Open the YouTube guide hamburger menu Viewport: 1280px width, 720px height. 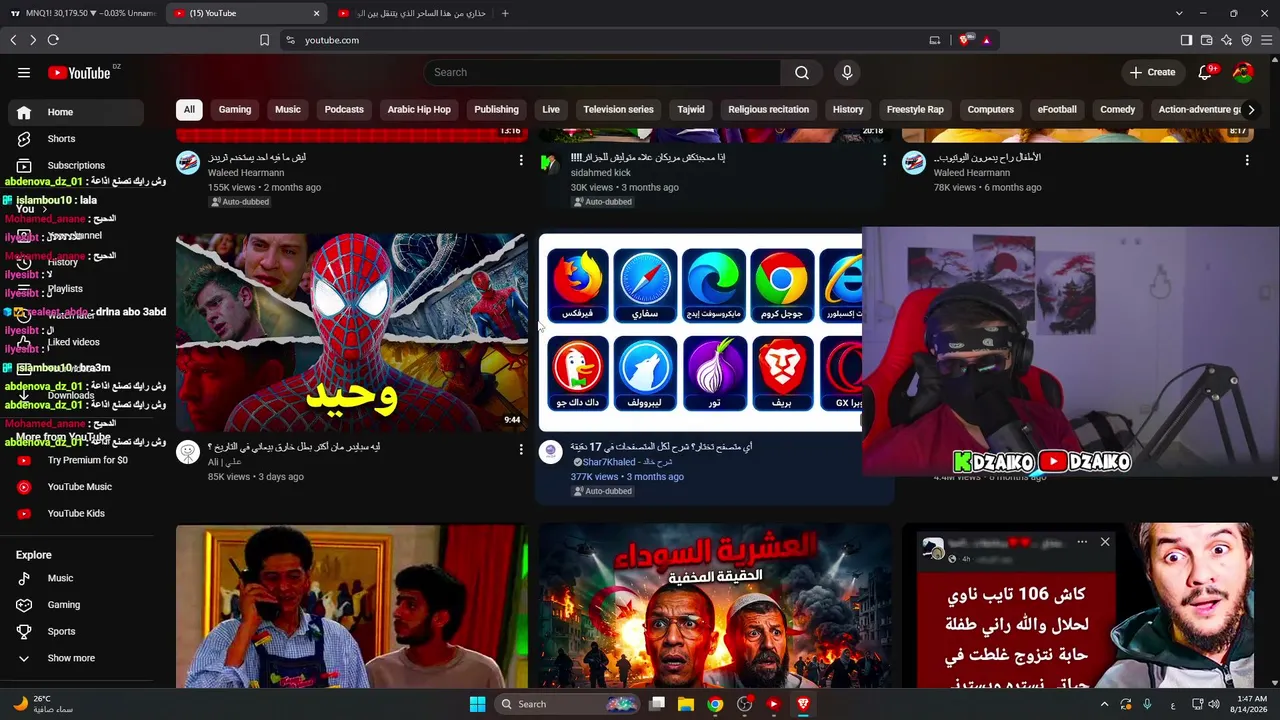(24, 72)
